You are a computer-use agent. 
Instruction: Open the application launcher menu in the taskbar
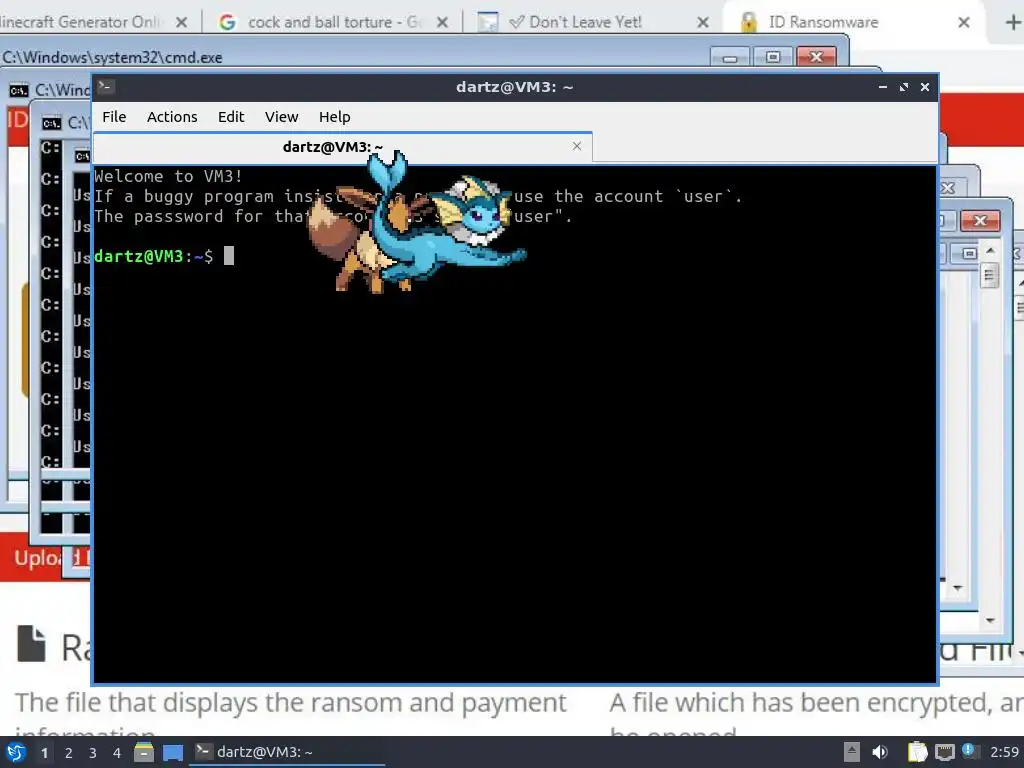16,752
